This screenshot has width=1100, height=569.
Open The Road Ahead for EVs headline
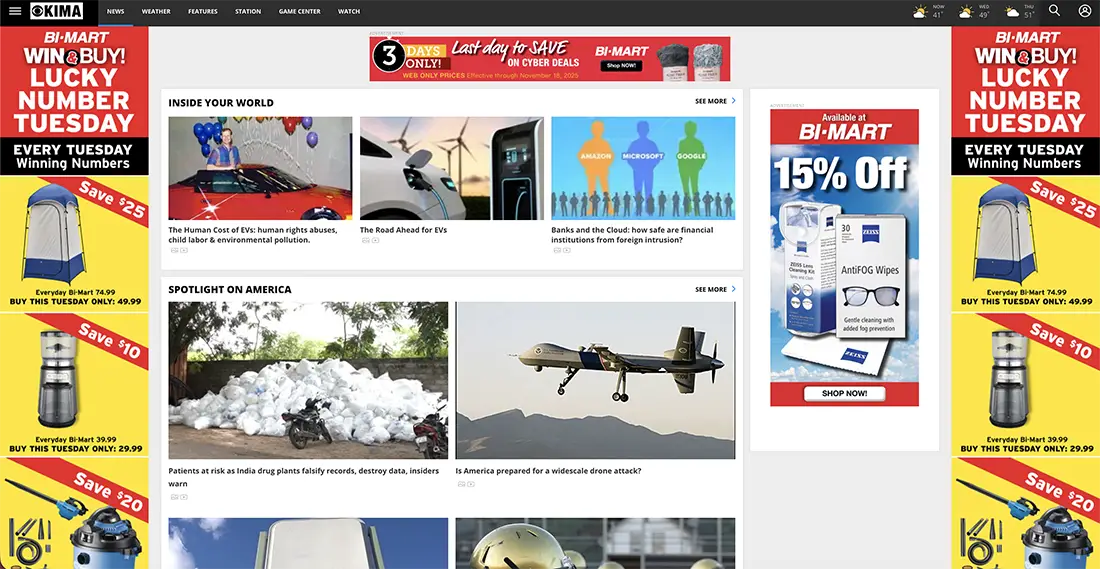403,230
